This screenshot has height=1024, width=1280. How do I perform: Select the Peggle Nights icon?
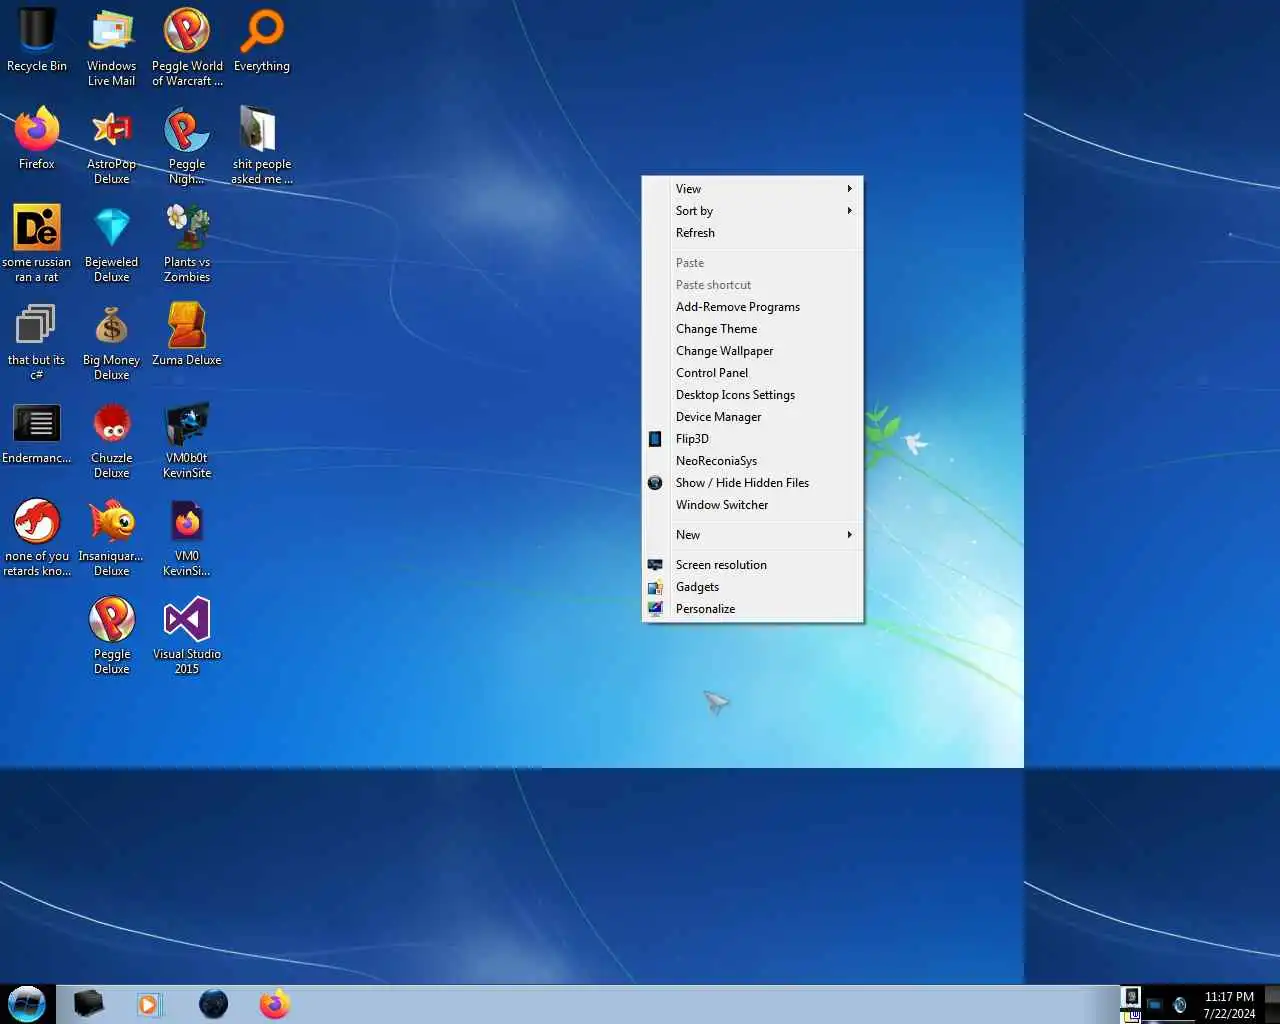(187, 146)
